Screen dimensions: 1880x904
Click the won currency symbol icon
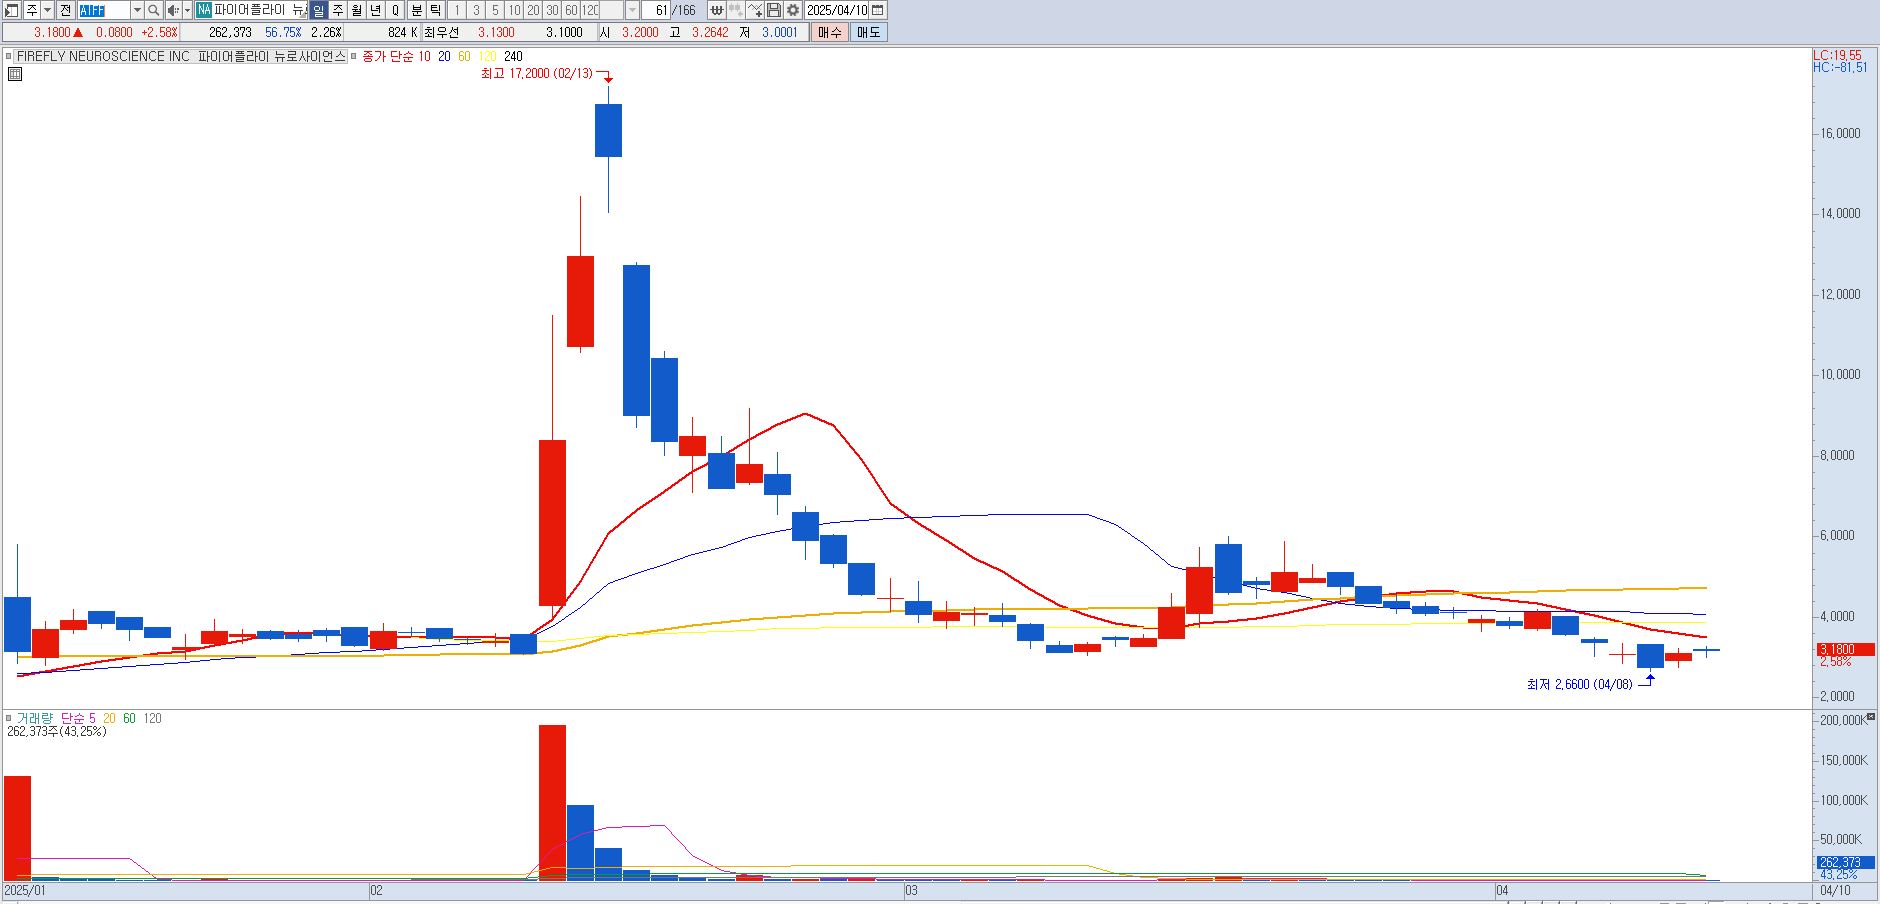(717, 10)
